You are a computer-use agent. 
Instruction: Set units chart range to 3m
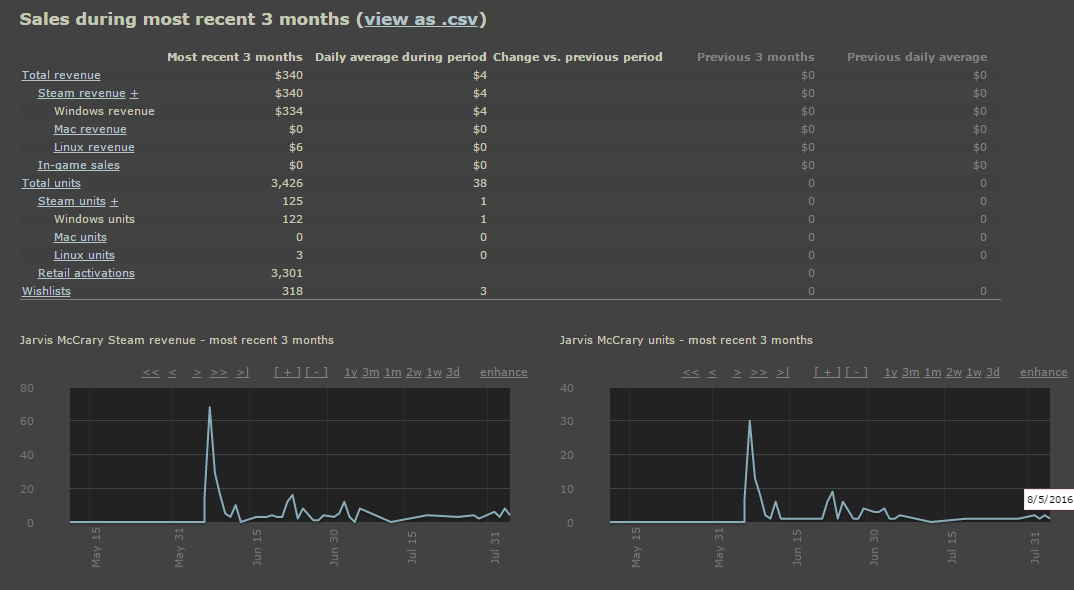(x=910, y=372)
